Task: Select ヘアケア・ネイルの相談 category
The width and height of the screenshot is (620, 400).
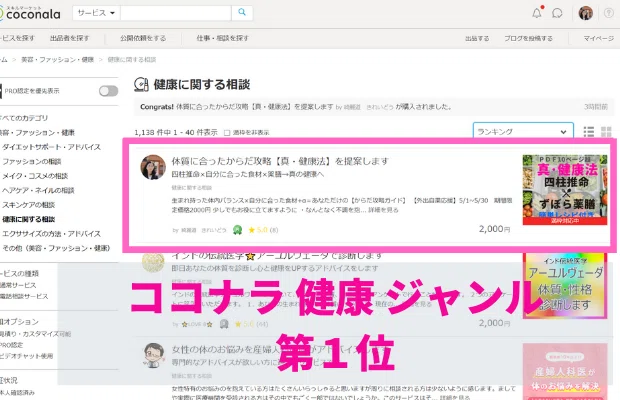Action: click(x=38, y=191)
